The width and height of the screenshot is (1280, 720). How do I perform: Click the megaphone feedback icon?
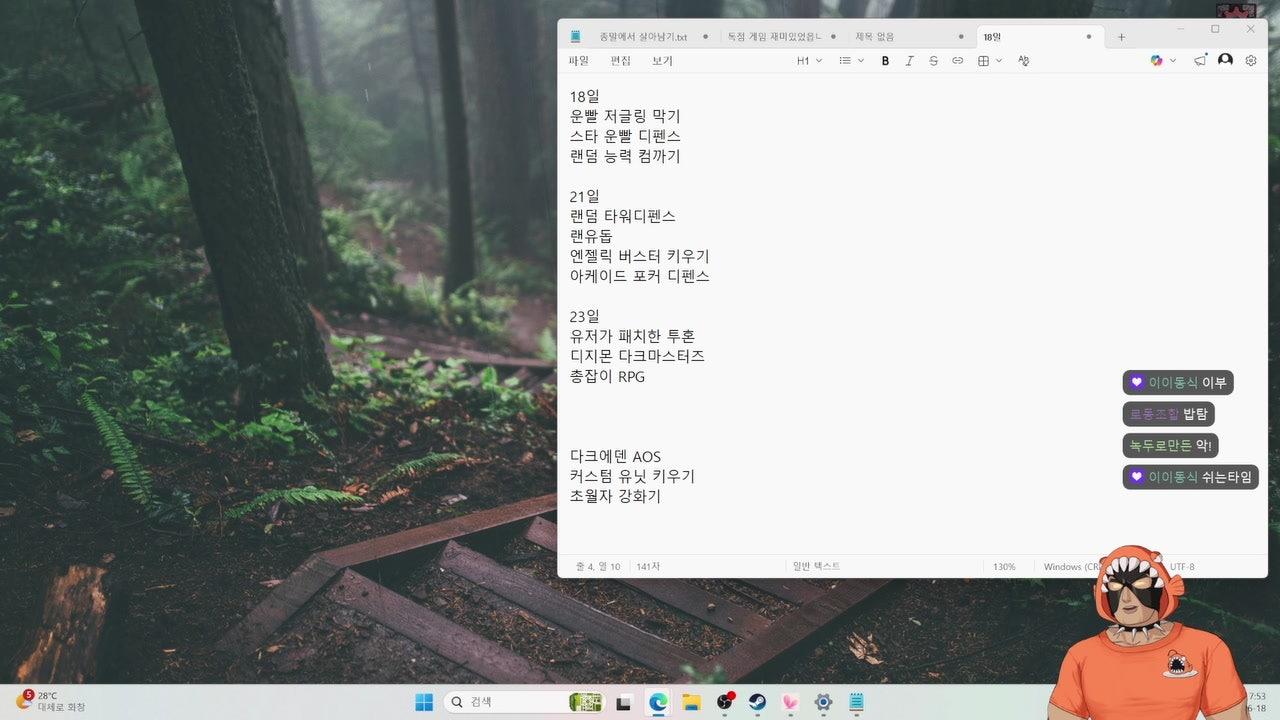tap(1200, 61)
